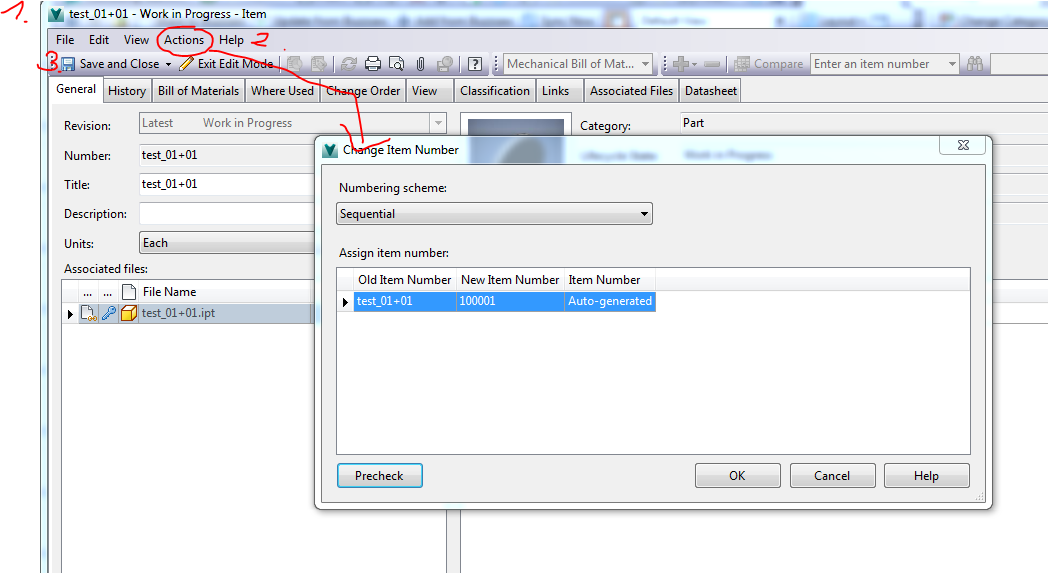Click the Save and Close floppy icon
1048x573 pixels.
pos(68,64)
